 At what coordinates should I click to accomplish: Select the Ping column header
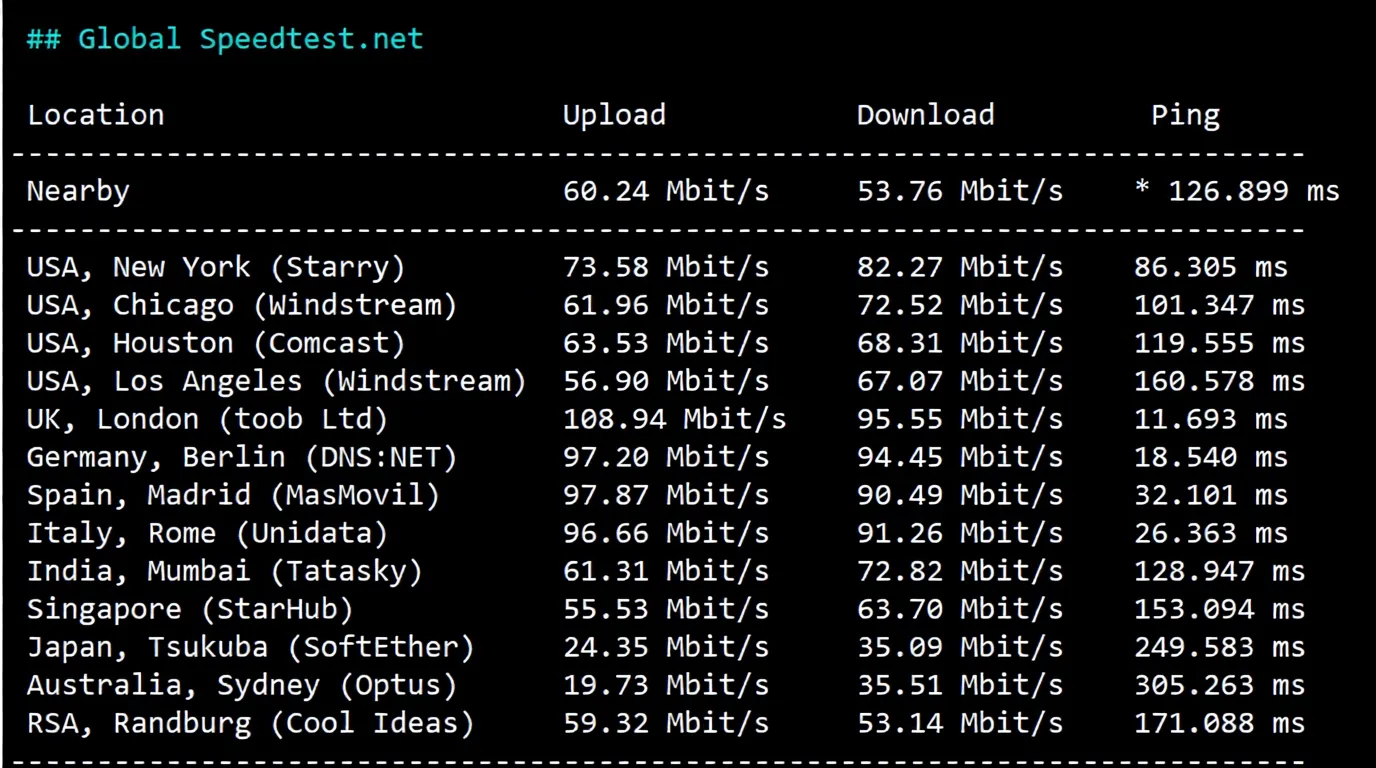point(1186,114)
